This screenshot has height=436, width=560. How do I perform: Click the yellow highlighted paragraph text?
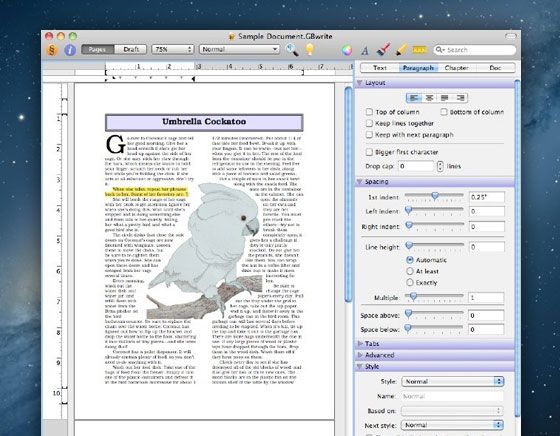click(146, 192)
